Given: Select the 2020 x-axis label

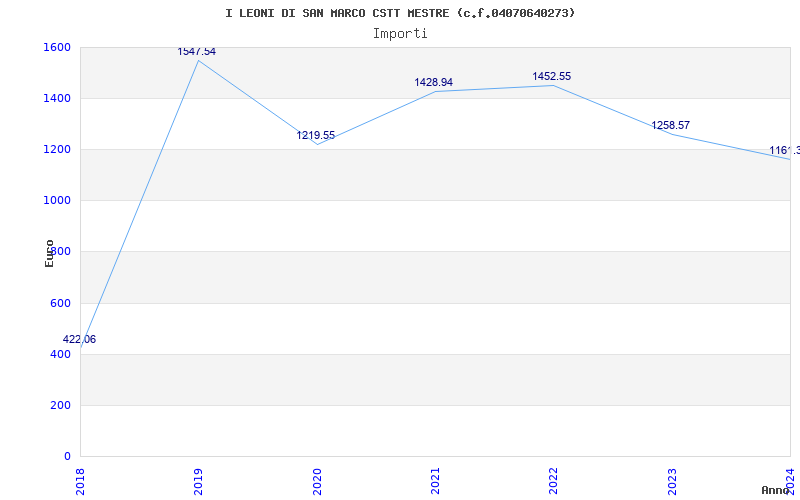Looking at the screenshot, I should (x=317, y=482).
